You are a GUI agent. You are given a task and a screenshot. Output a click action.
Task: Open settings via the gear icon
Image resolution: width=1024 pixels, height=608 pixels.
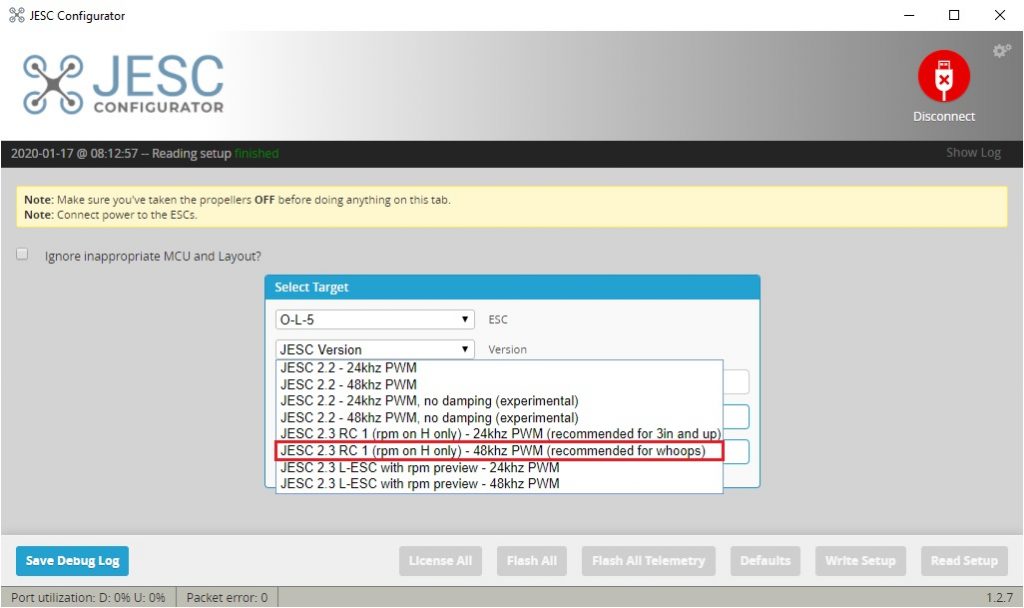(x=1001, y=51)
